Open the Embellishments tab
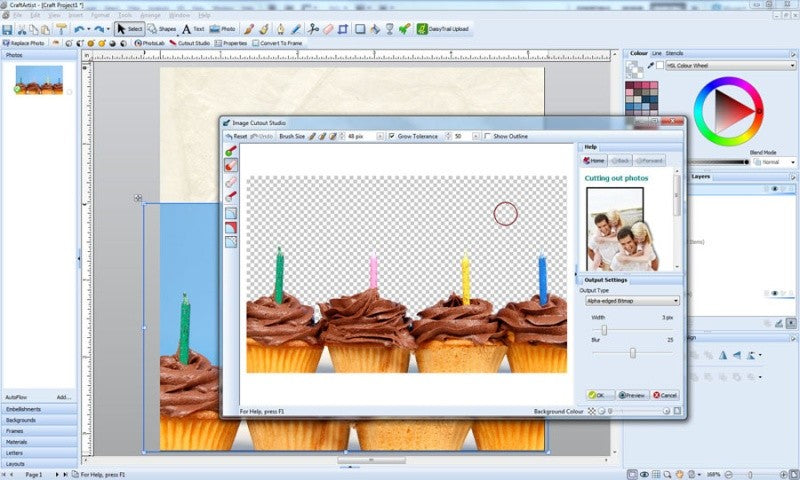The image size is (800, 480). pyautogui.click(x=39, y=409)
